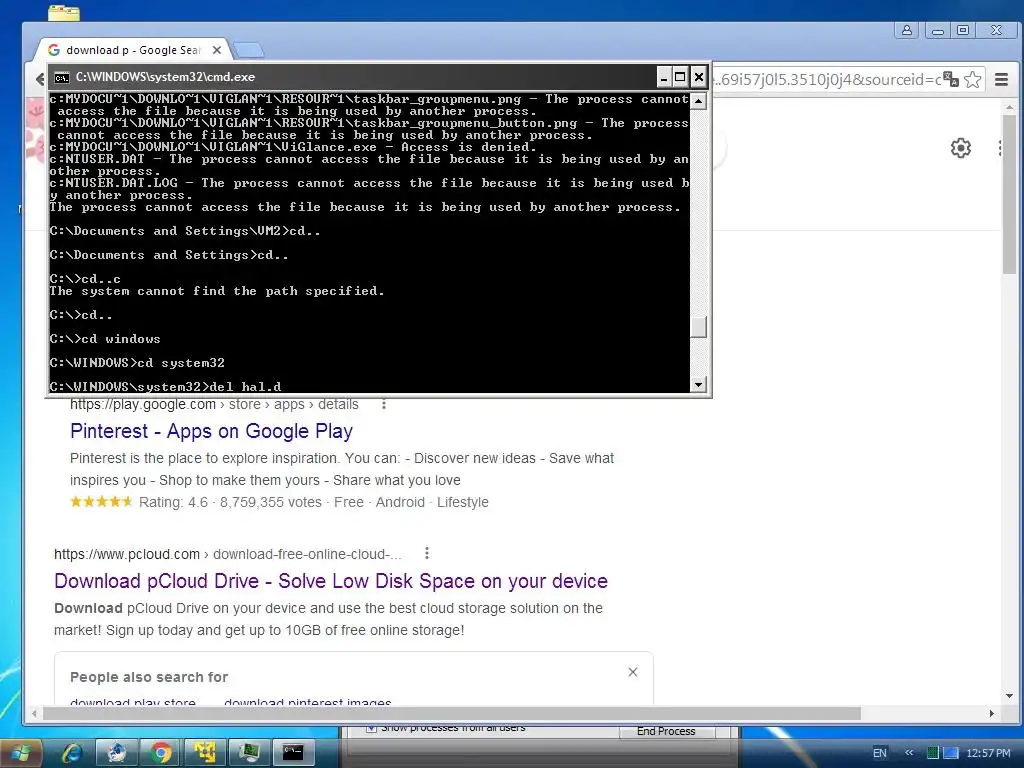The image size is (1024, 768).
Task: Click the 'del hal.d' command line in cmd
Action: coord(165,387)
